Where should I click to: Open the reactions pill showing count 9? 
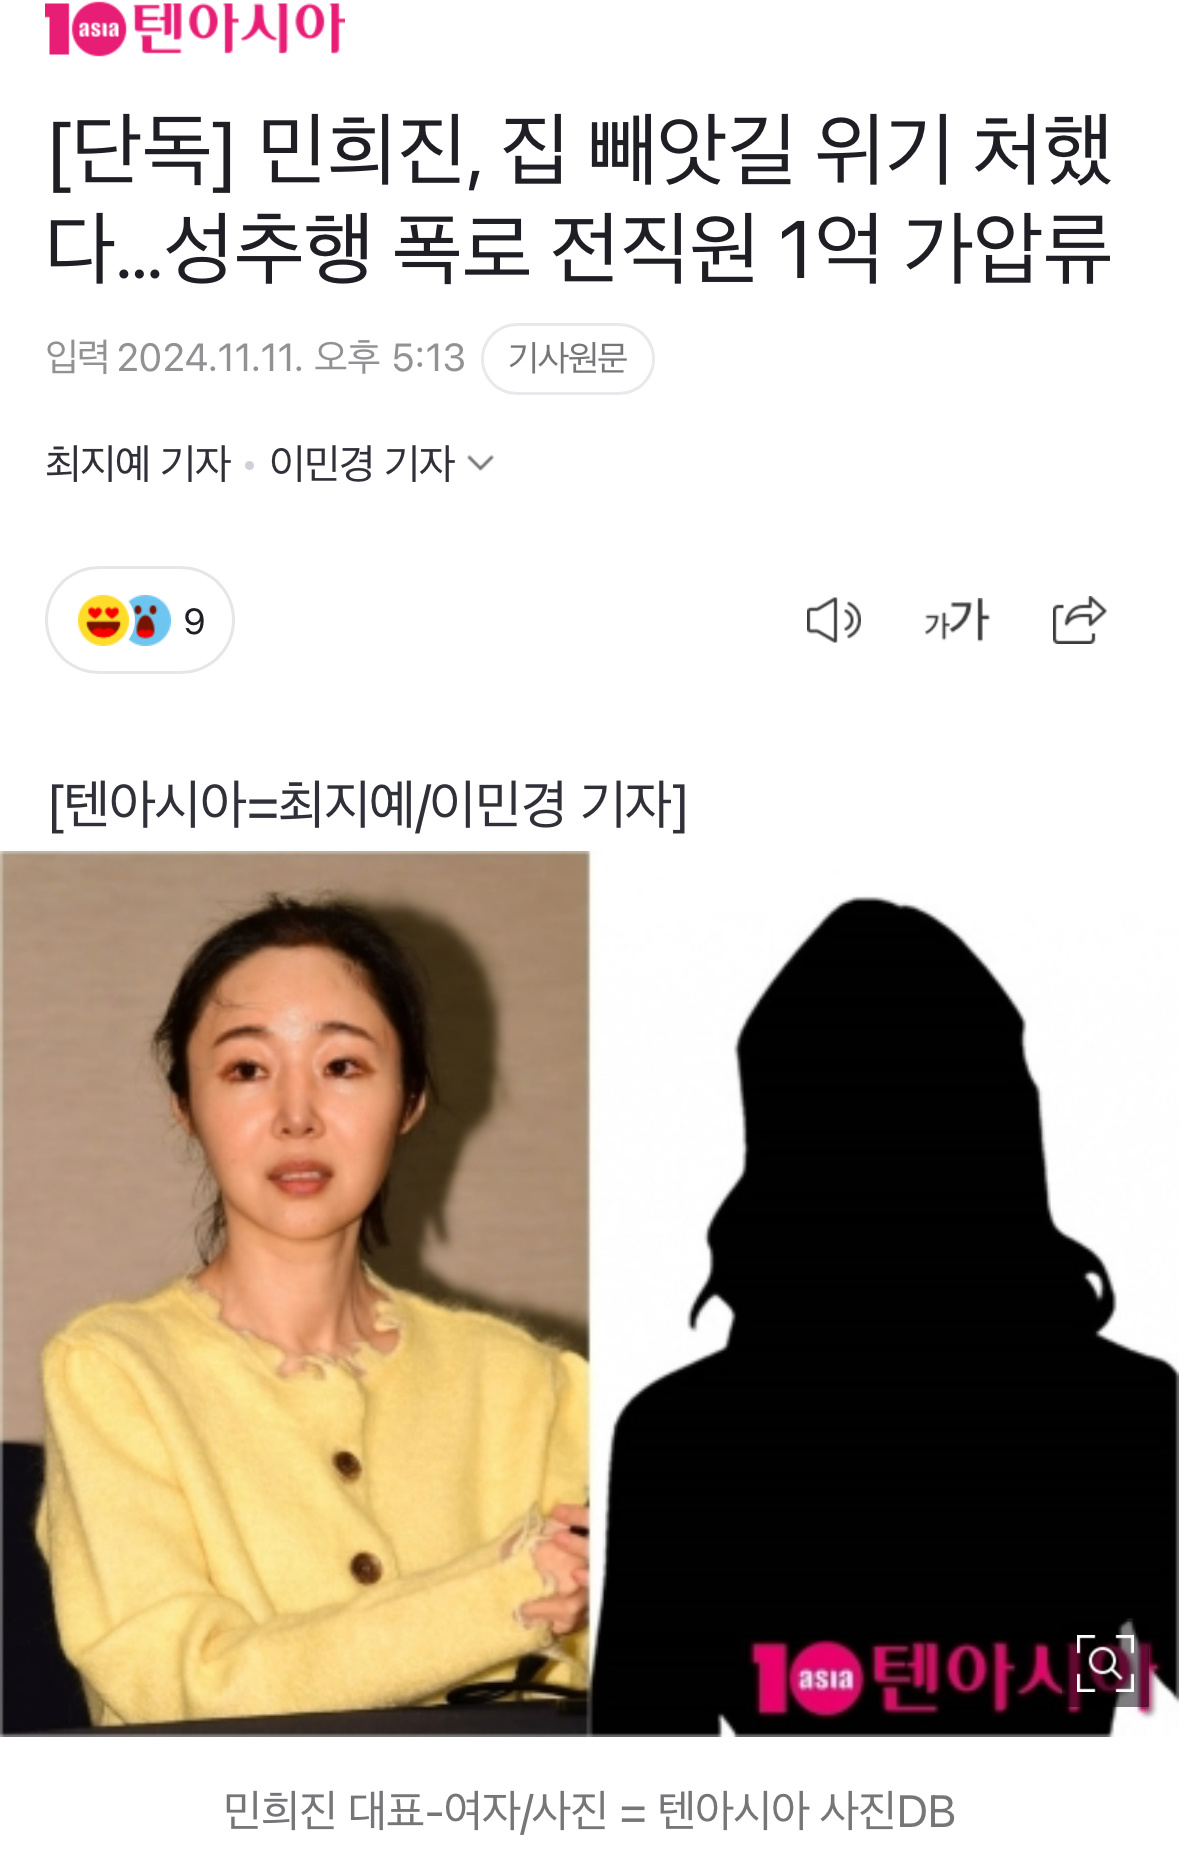[x=140, y=620]
